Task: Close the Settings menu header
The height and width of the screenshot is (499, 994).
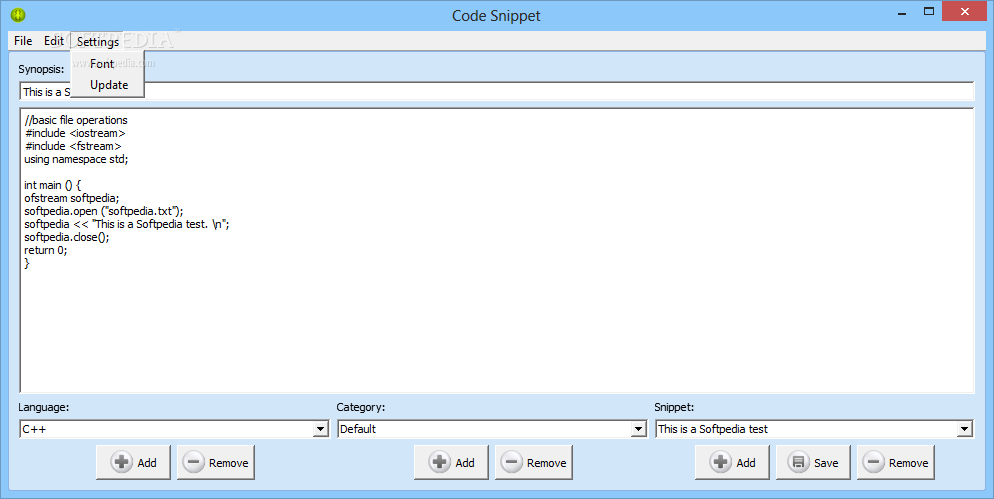Action: point(98,41)
